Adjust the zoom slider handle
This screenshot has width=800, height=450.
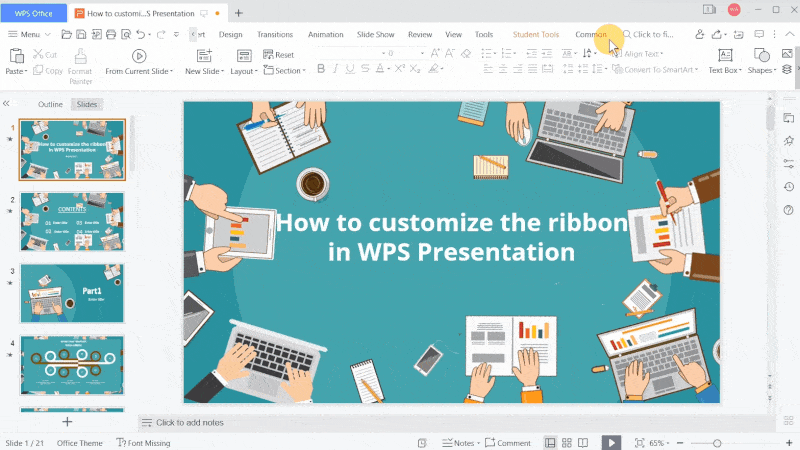coord(717,443)
